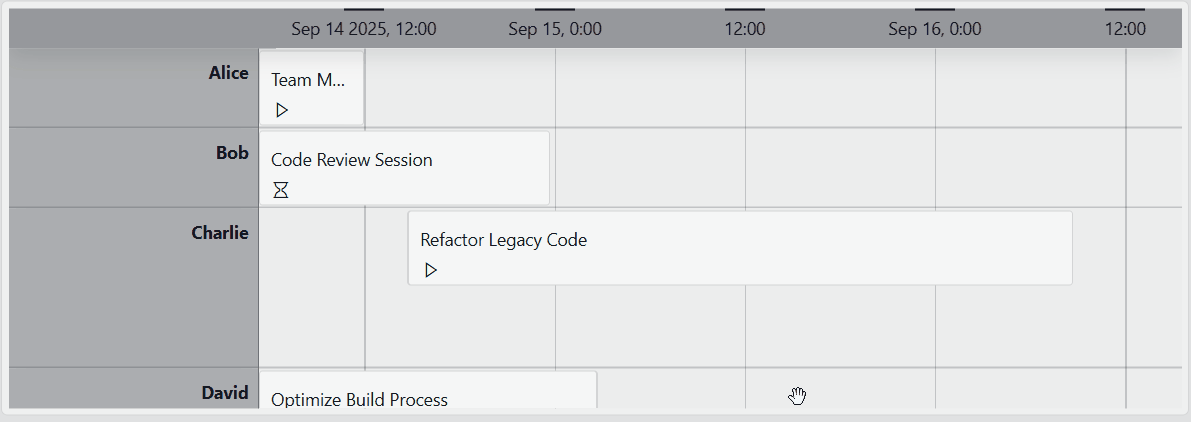This screenshot has width=1191, height=422.
Task: Select the David row label
Action: [225, 392]
